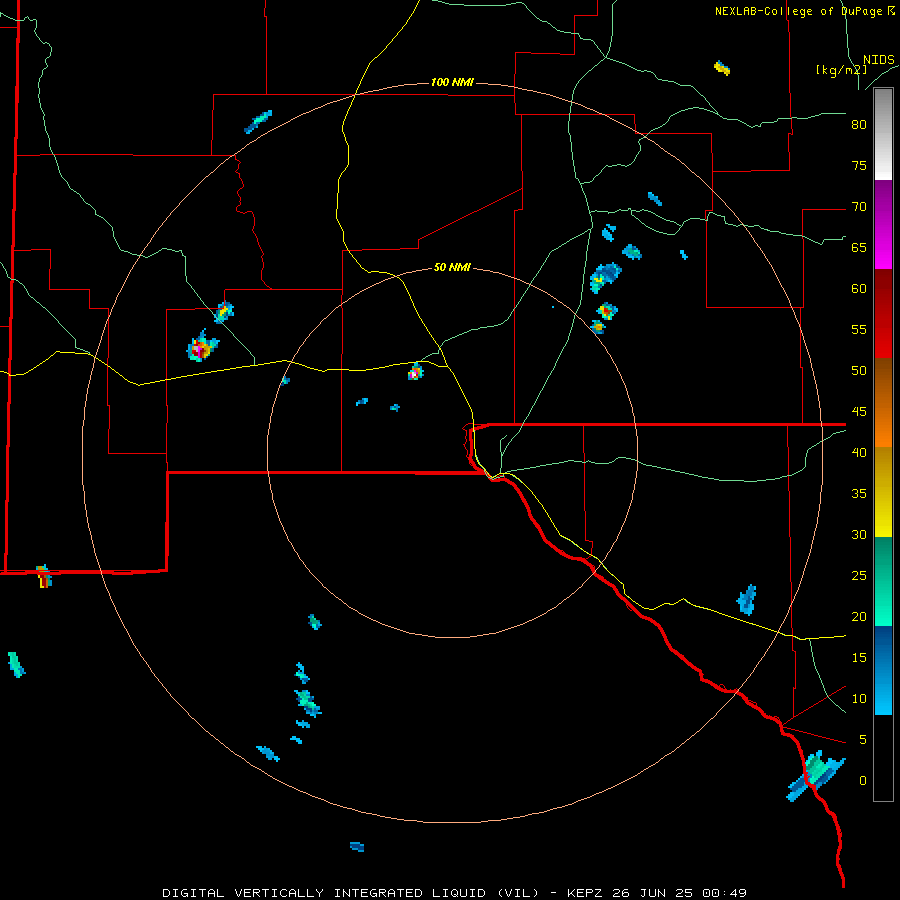Click the 60 value on the color scale
The width and height of the screenshot is (900, 900).
pos(859,289)
